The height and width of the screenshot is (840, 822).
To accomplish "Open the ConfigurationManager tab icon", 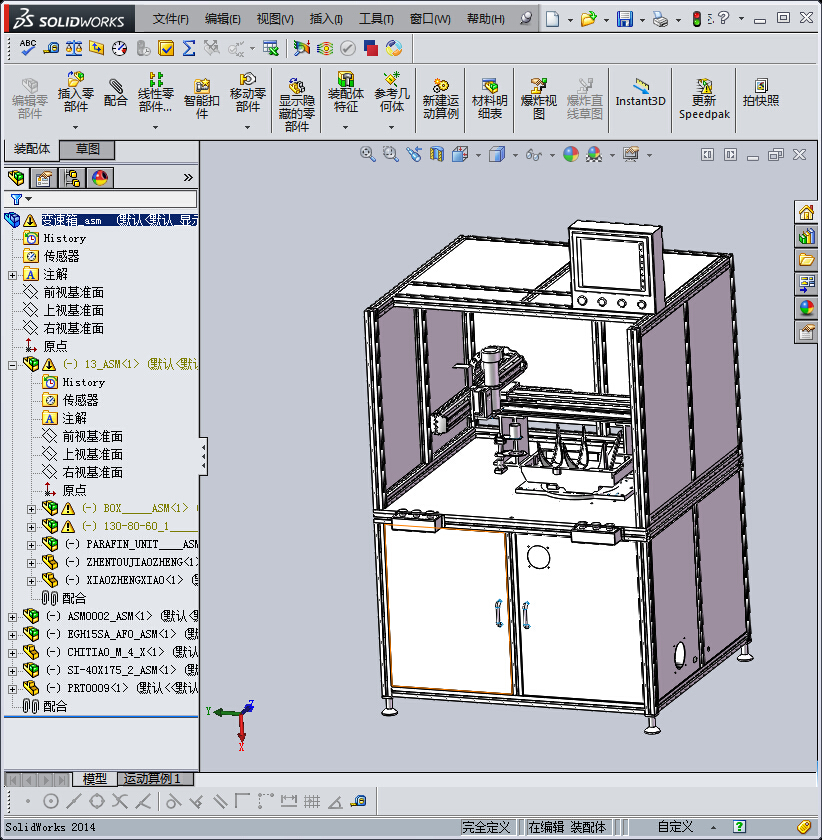I will coord(72,179).
